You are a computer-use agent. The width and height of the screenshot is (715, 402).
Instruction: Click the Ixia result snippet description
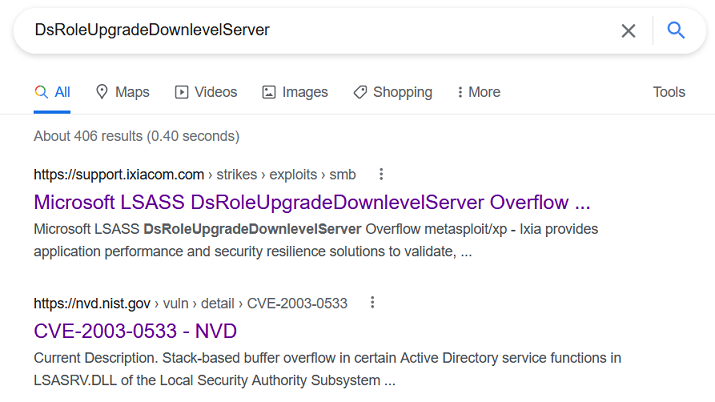(x=316, y=240)
